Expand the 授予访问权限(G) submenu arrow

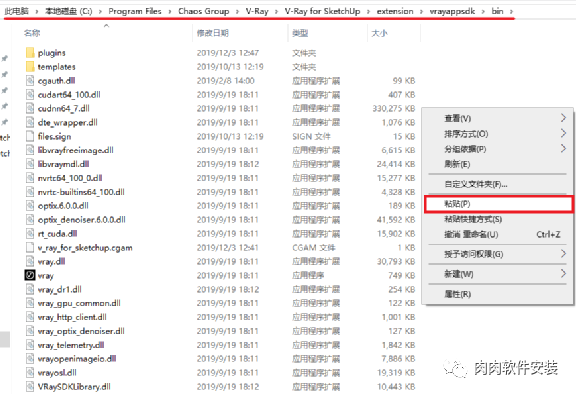point(564,253)
